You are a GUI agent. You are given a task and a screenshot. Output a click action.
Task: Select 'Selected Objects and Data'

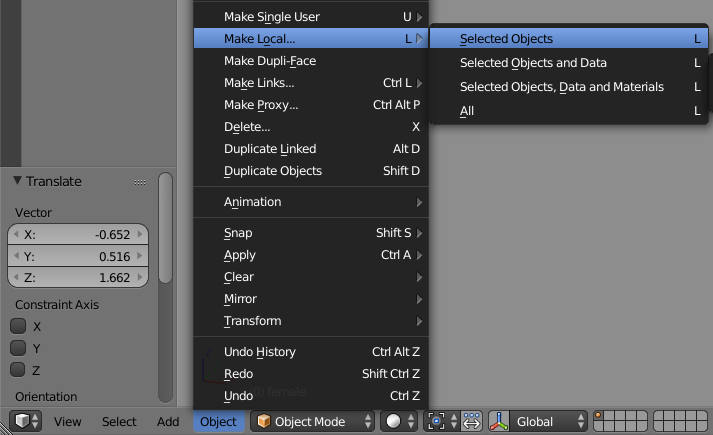569,62
